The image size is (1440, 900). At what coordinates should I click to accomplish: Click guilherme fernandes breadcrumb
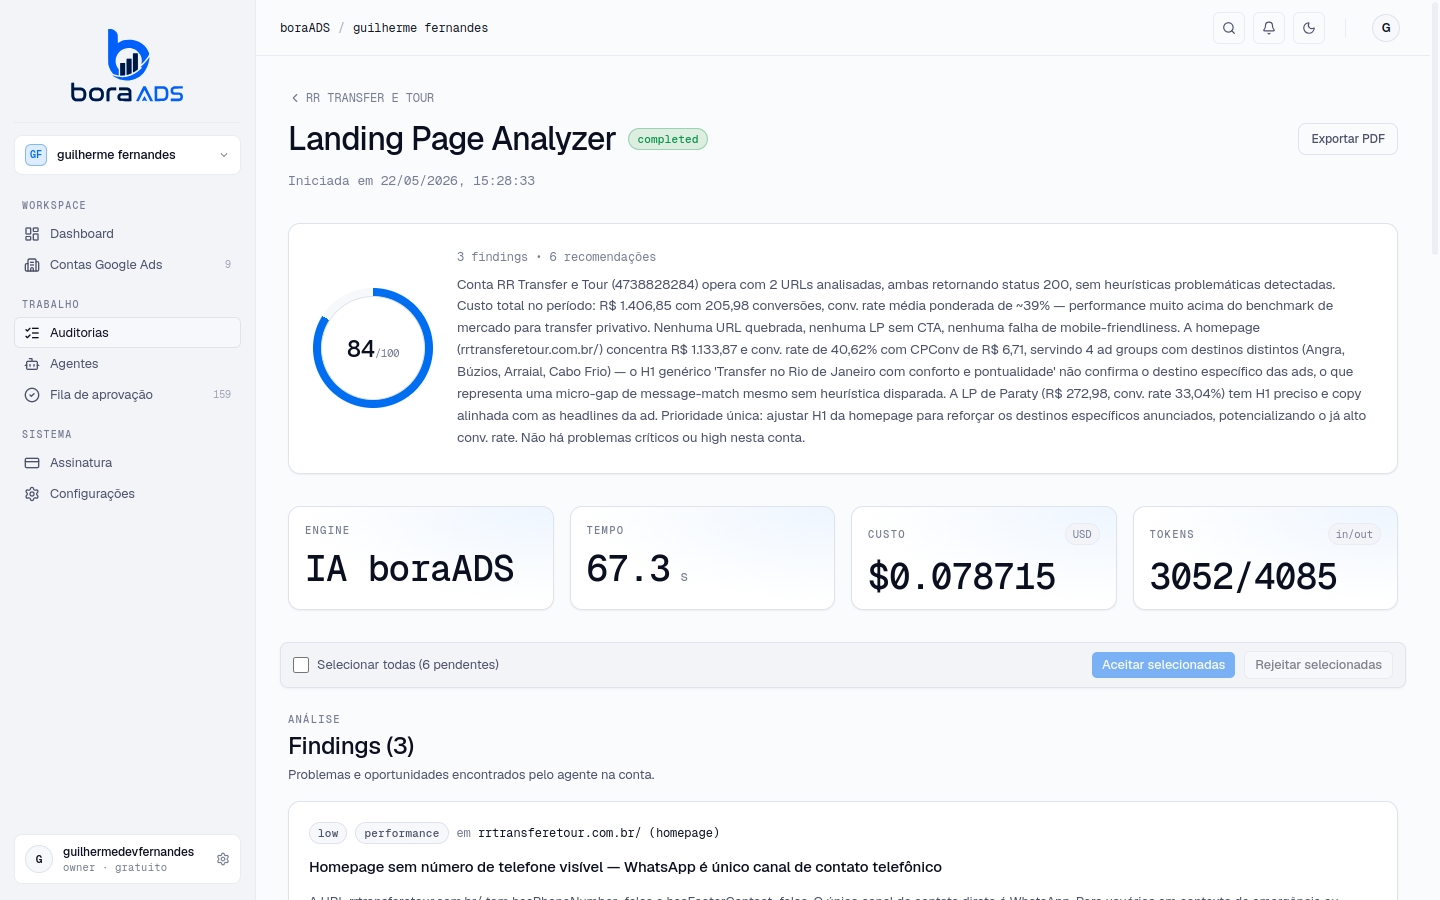click(x=420, y=28)
